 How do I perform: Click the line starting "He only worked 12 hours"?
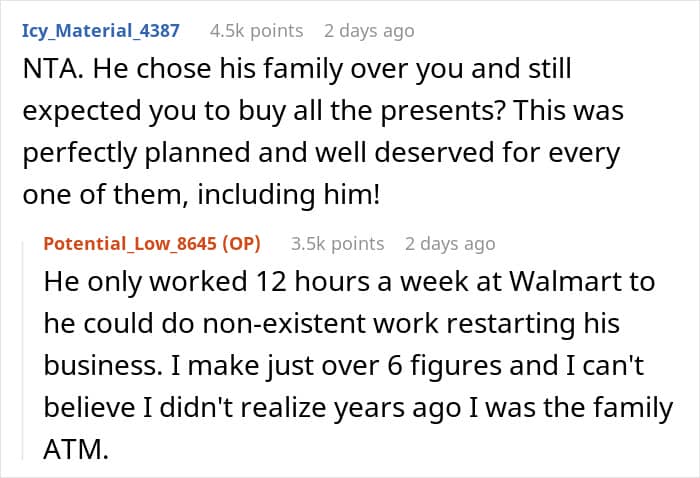click(x=349, y=282)
